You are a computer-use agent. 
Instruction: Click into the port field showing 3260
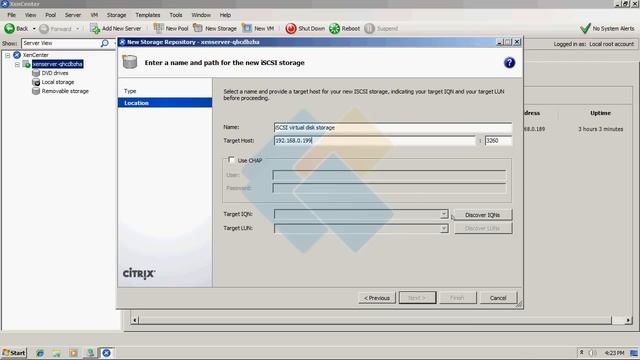pos(498,140)
